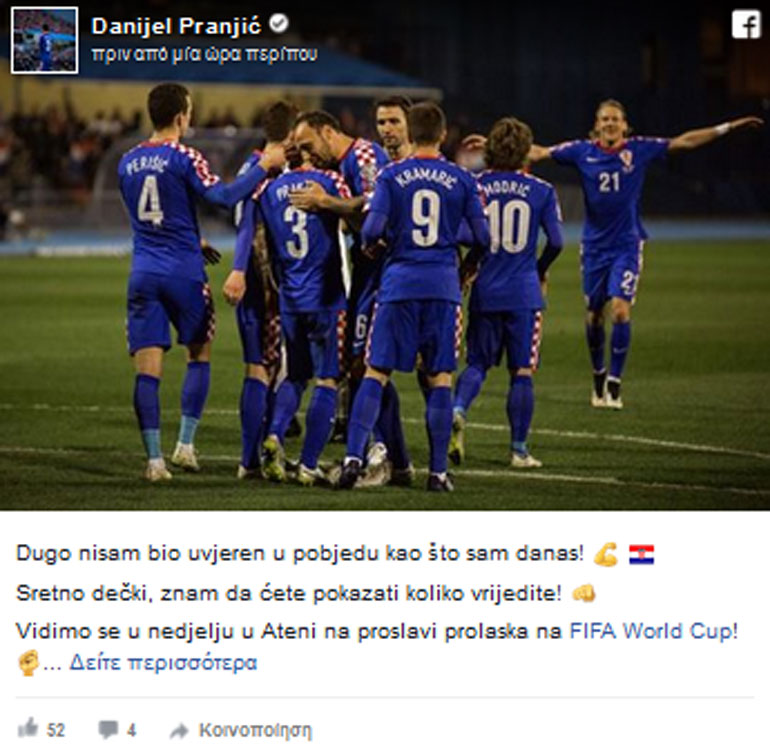Share the post via Κοινοποίηση
This screenshot has height=750, width=770.
pyautogui.click(x=255, y=731)
